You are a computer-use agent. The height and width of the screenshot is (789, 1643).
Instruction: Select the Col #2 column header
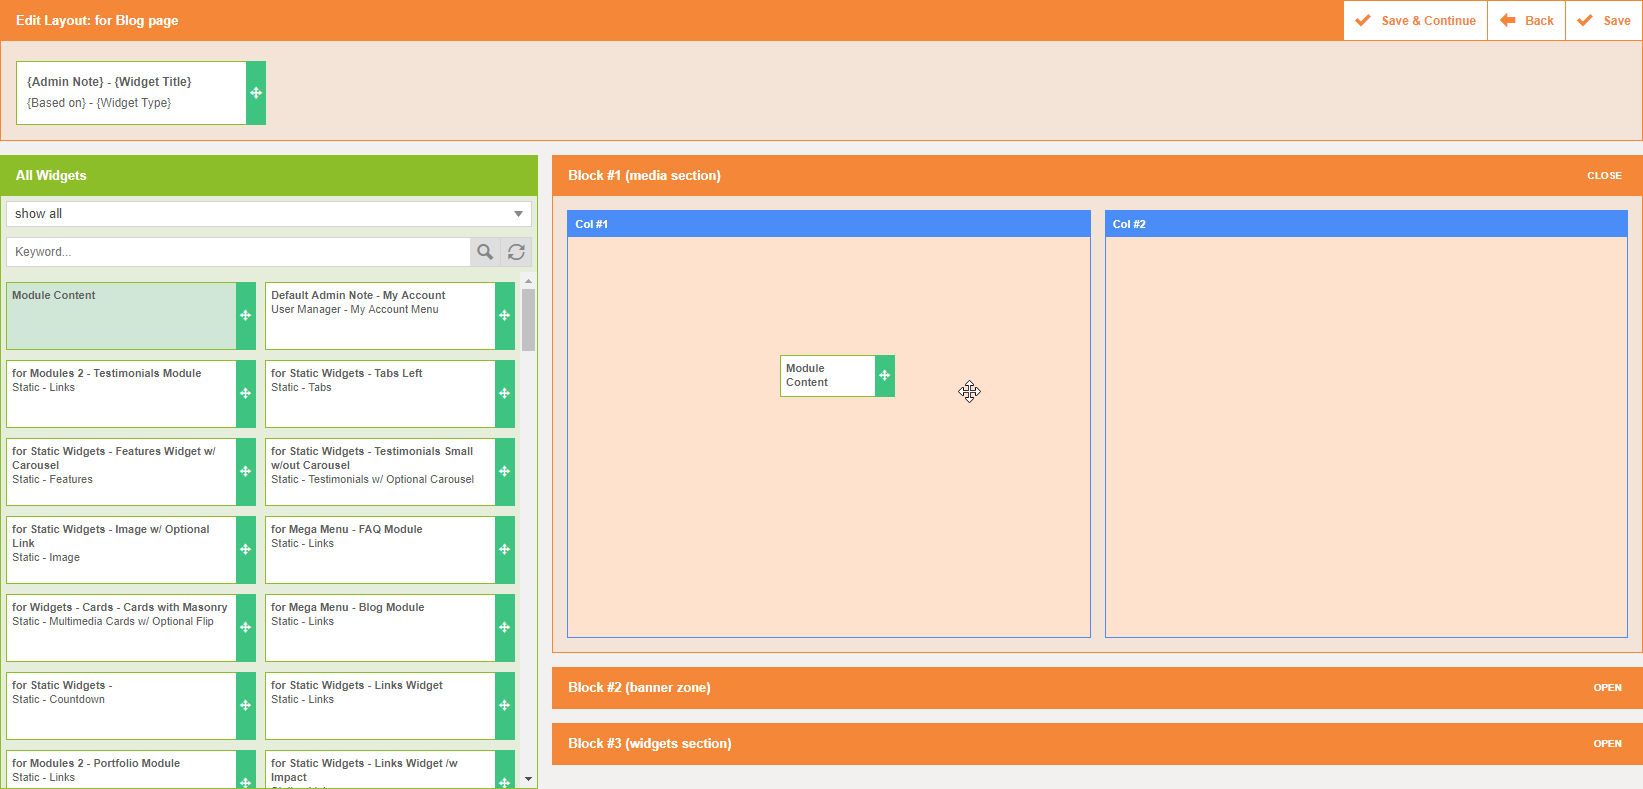tap(1366, 224)
